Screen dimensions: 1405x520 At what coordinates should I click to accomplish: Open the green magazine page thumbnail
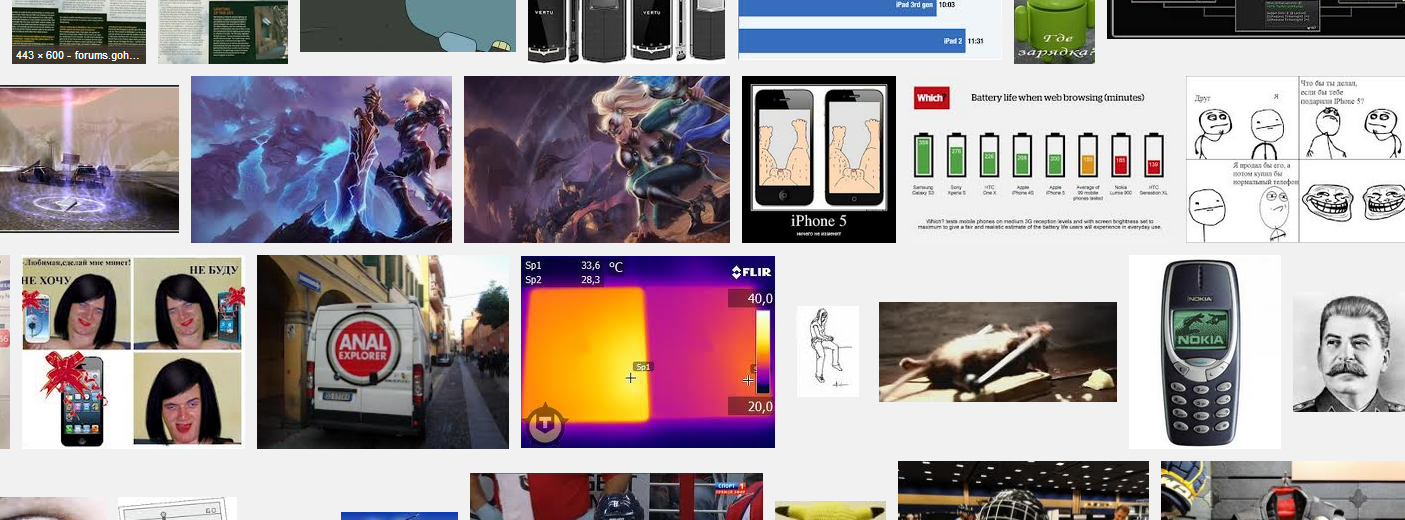coord(223,32)
